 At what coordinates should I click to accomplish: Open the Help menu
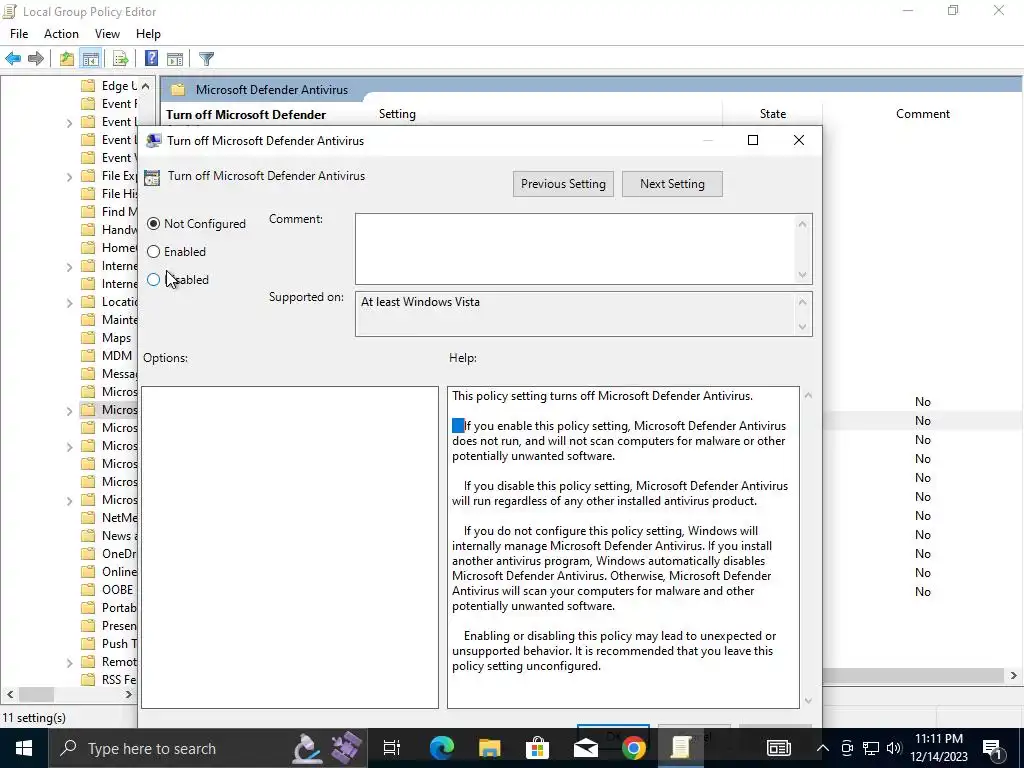click(148, 33)
